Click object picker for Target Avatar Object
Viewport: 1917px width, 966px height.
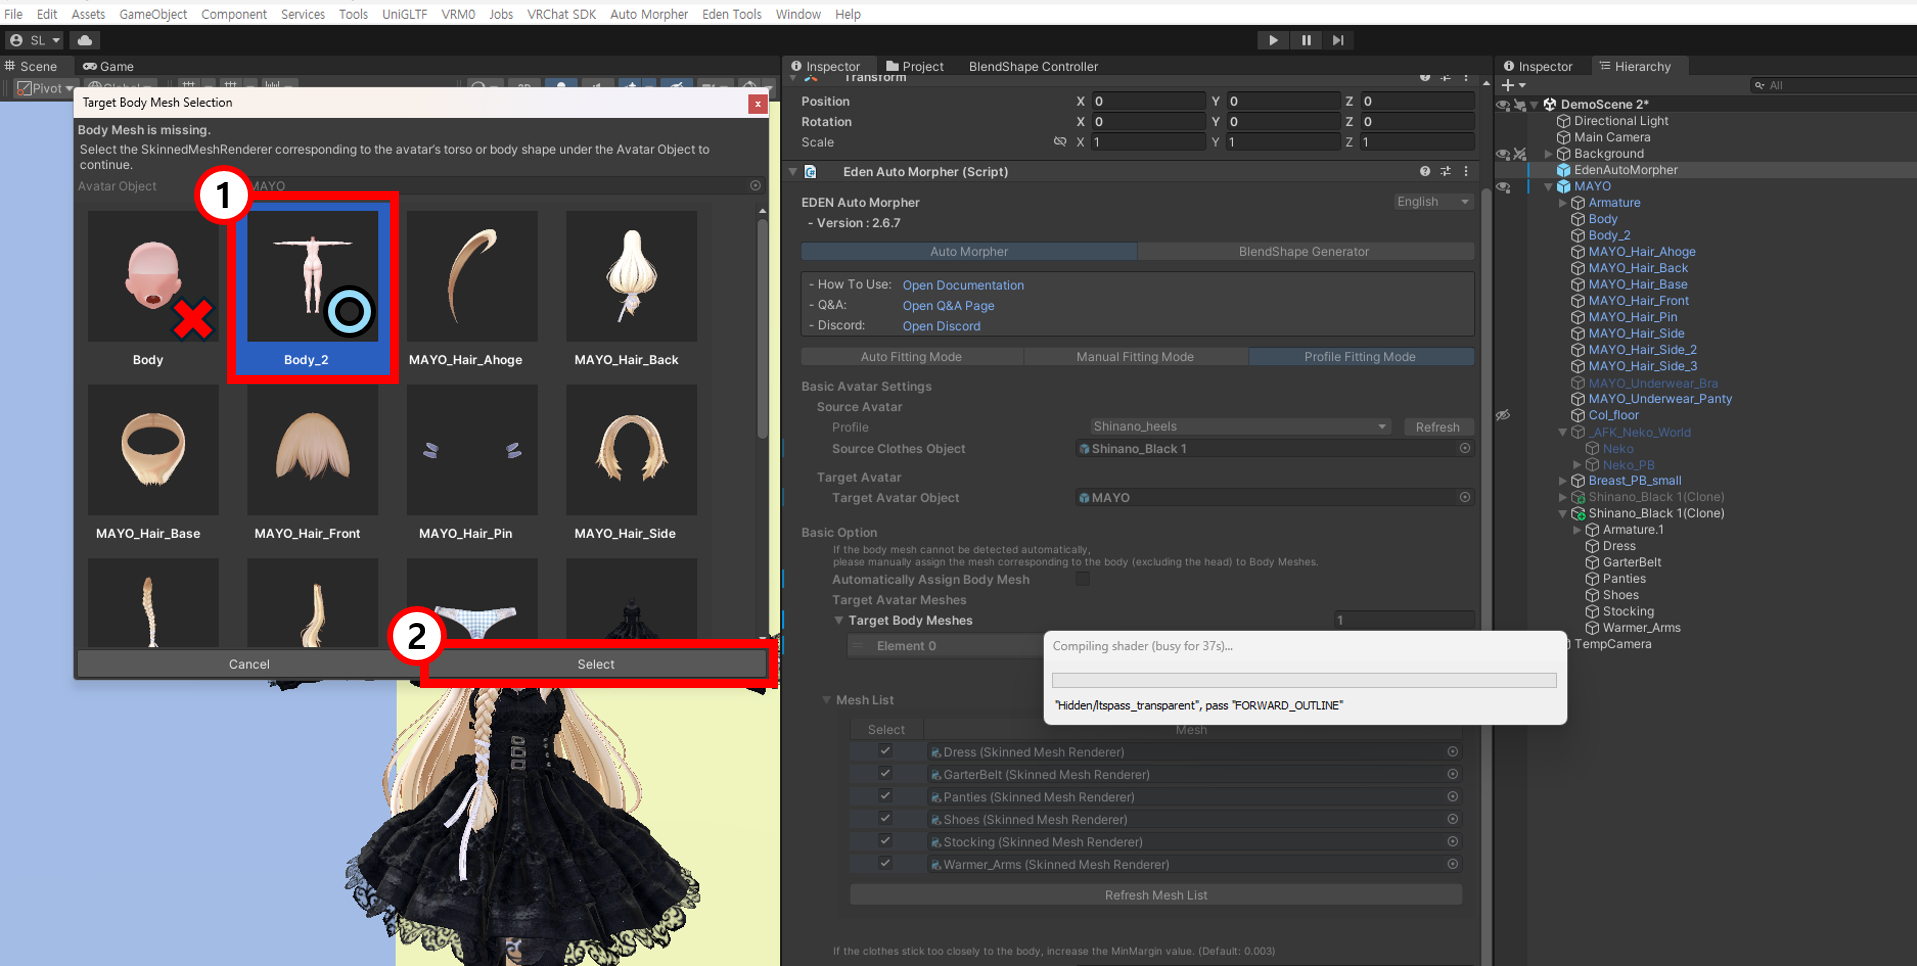click(1465, 497)
